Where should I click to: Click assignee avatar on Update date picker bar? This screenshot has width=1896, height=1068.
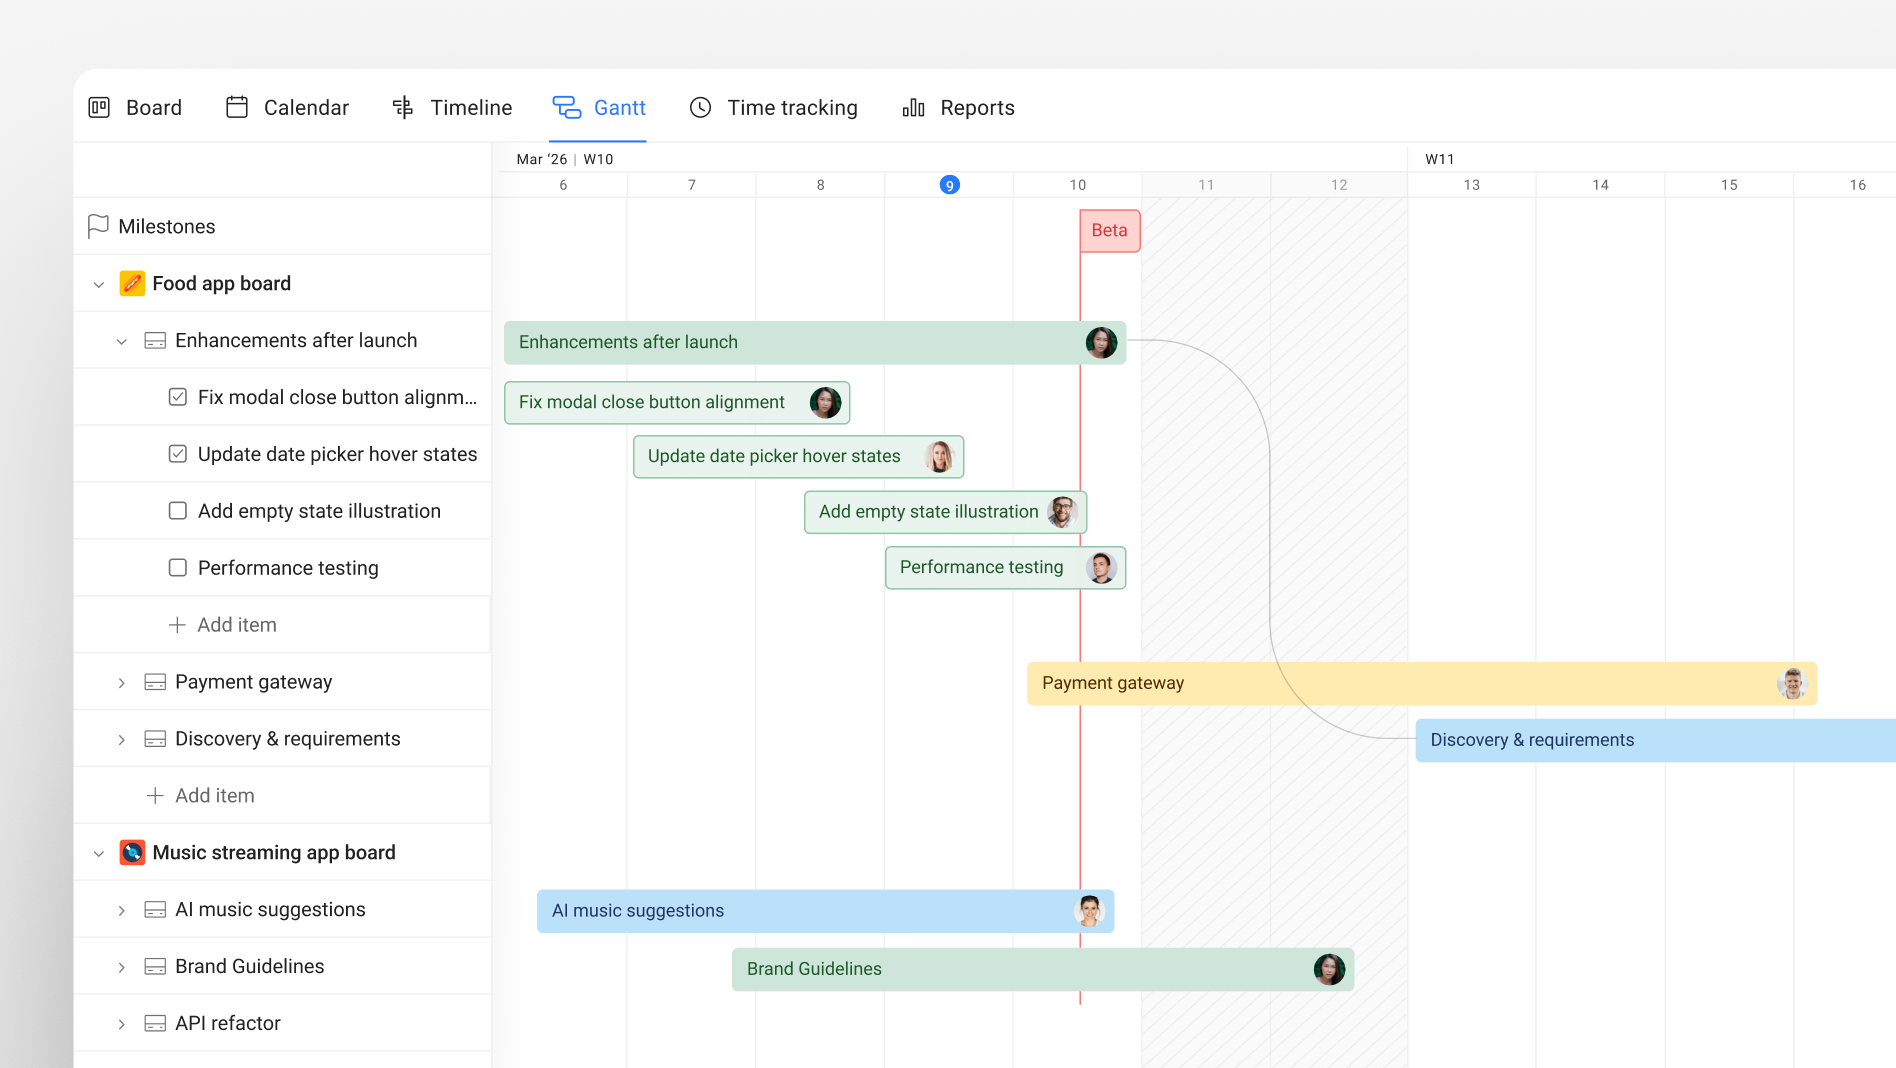pos(939,457)
